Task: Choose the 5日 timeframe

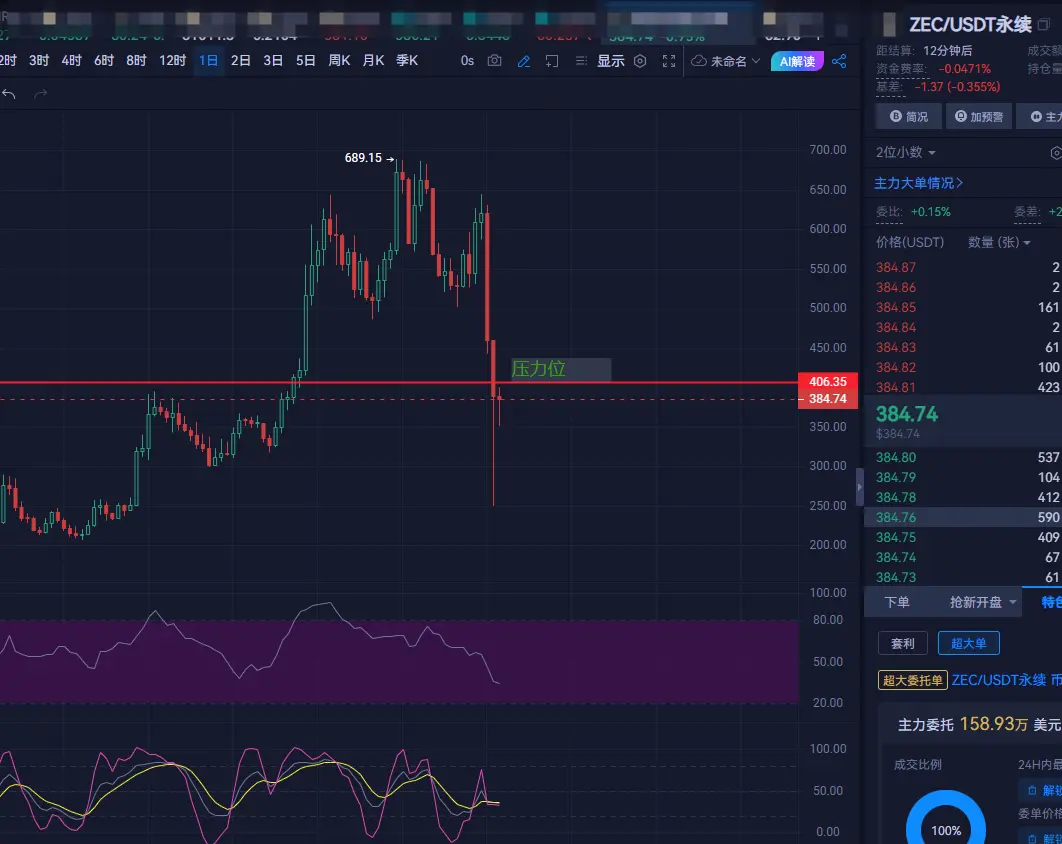Action: pyautogui.click(x=305, y=61)
